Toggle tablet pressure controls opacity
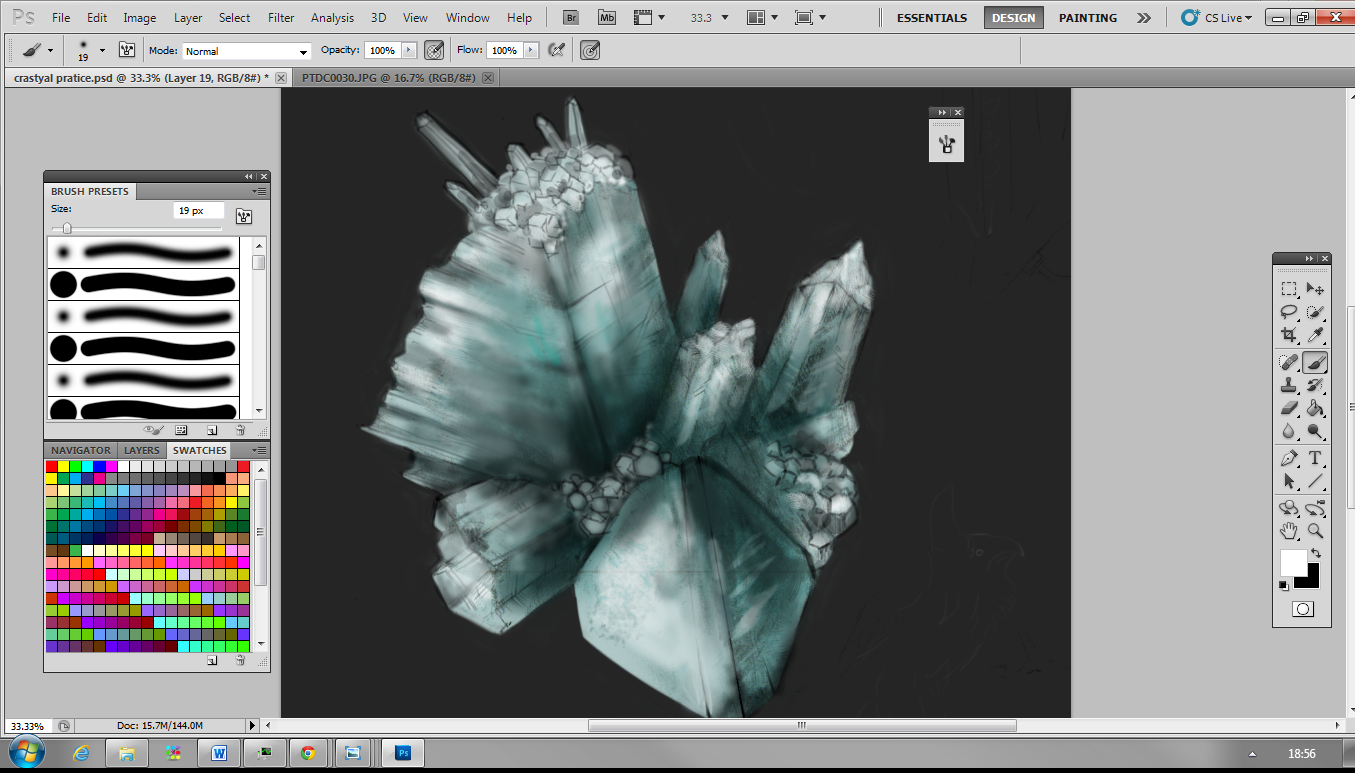The width and height of the screenshot is (1355, 773). [434, 50]
